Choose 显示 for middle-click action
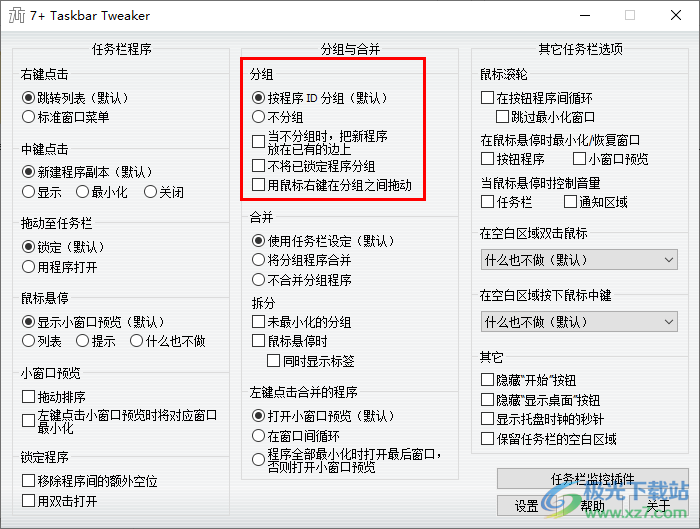 [x=28, y=192]
